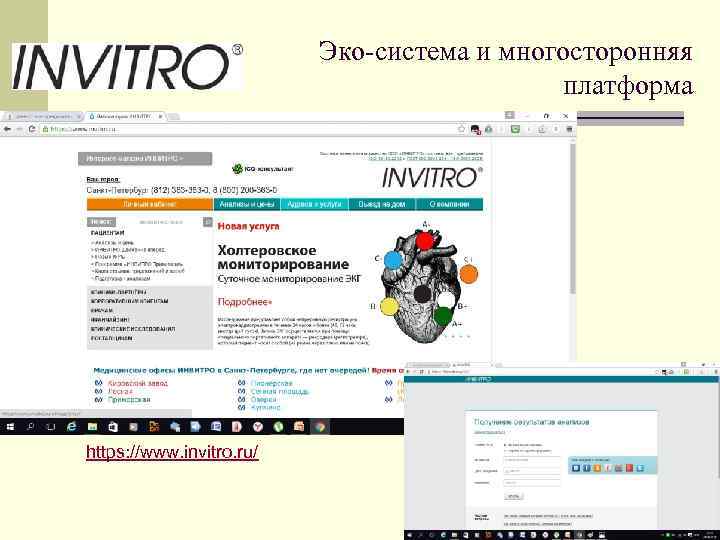
Task: Click the 'Пионерская' office link
Action: 272,383
